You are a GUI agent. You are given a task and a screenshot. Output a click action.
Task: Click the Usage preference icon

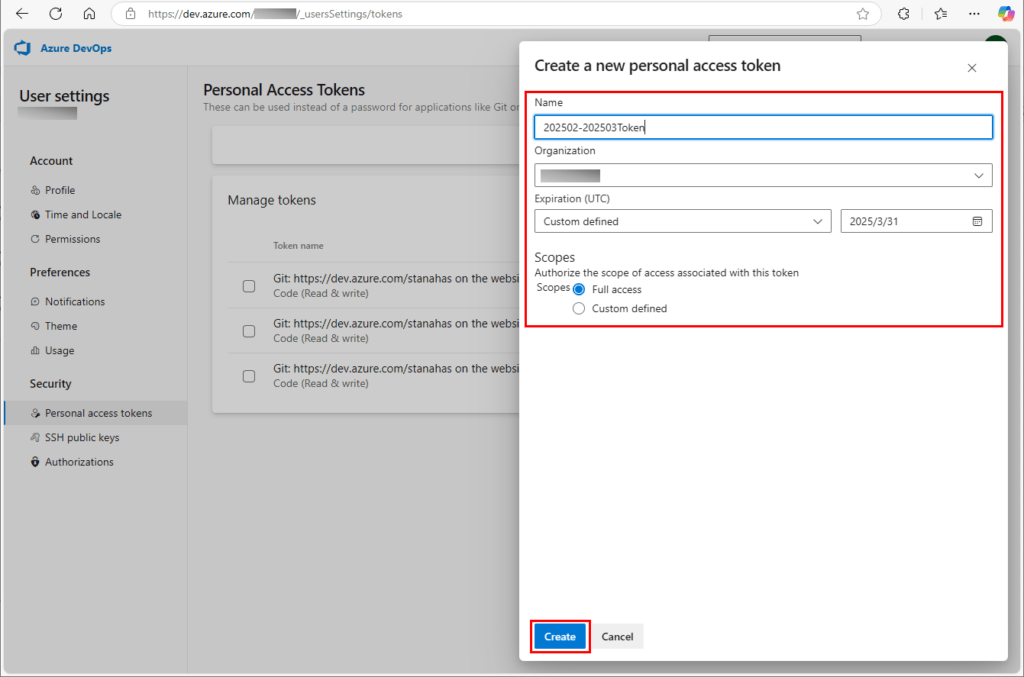[36, 351]
